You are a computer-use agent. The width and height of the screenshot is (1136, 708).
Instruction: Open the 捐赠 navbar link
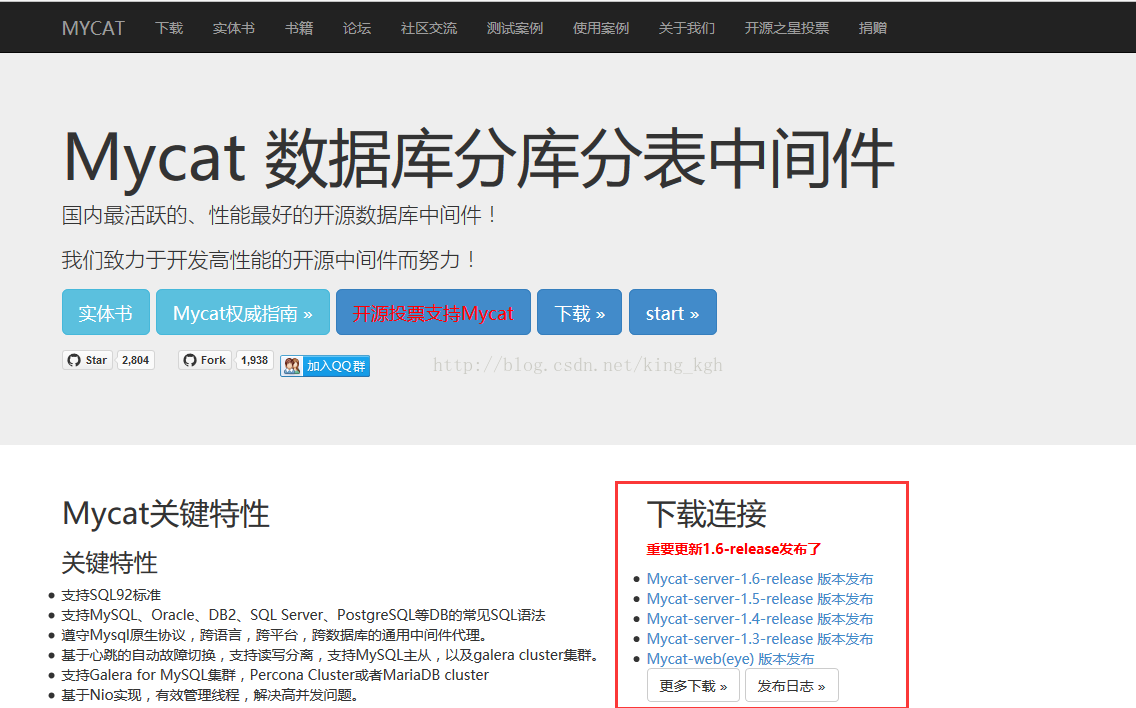coord(872,28)
